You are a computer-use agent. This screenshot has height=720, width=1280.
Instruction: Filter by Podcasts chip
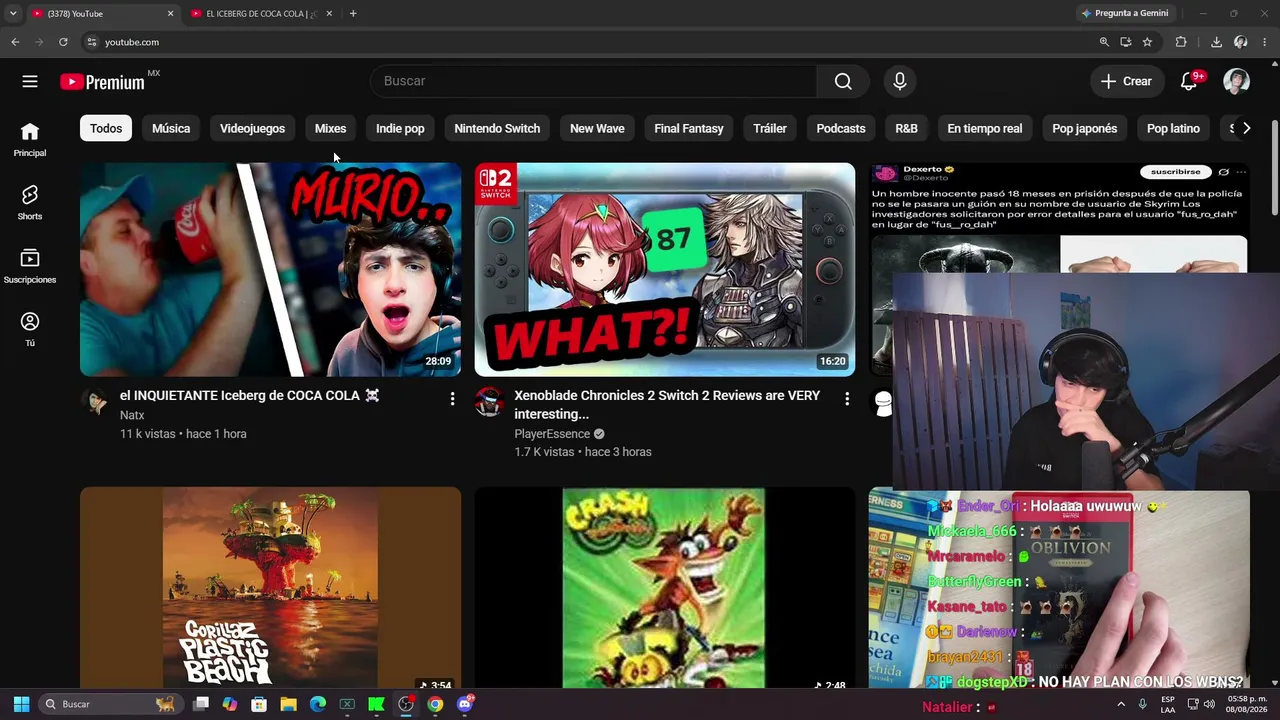pos(841,128)
